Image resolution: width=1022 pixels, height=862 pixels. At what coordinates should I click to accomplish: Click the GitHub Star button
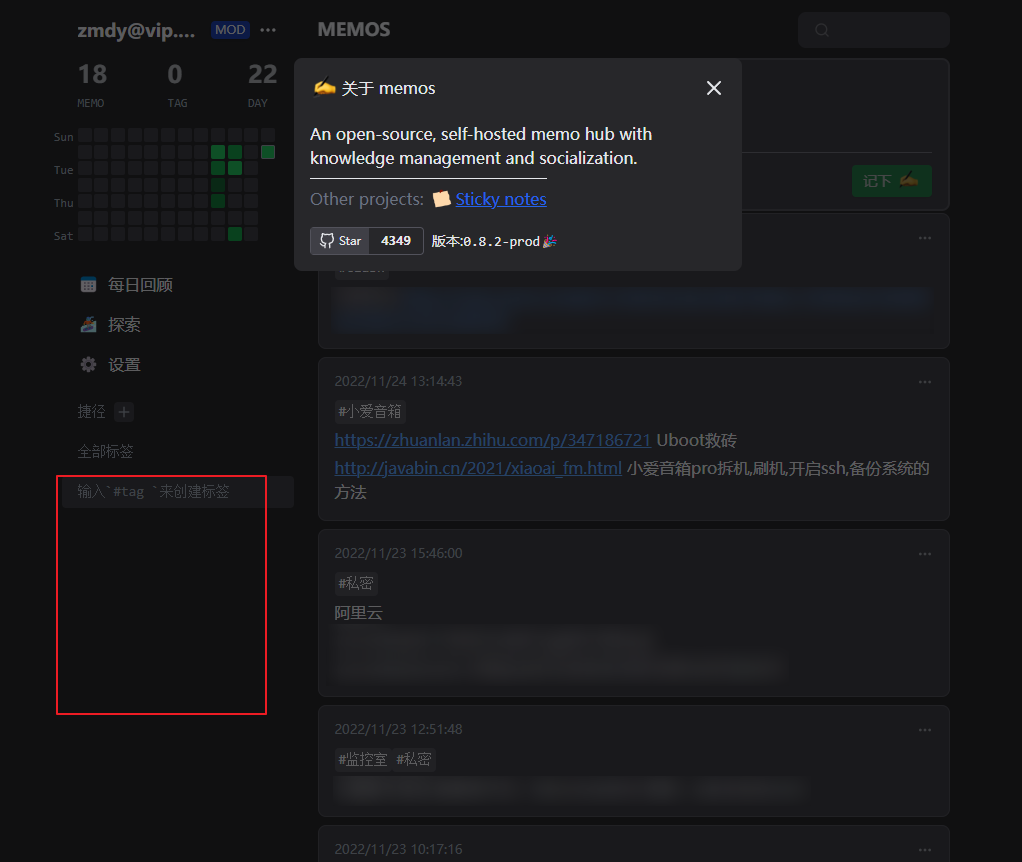[340, 241]
